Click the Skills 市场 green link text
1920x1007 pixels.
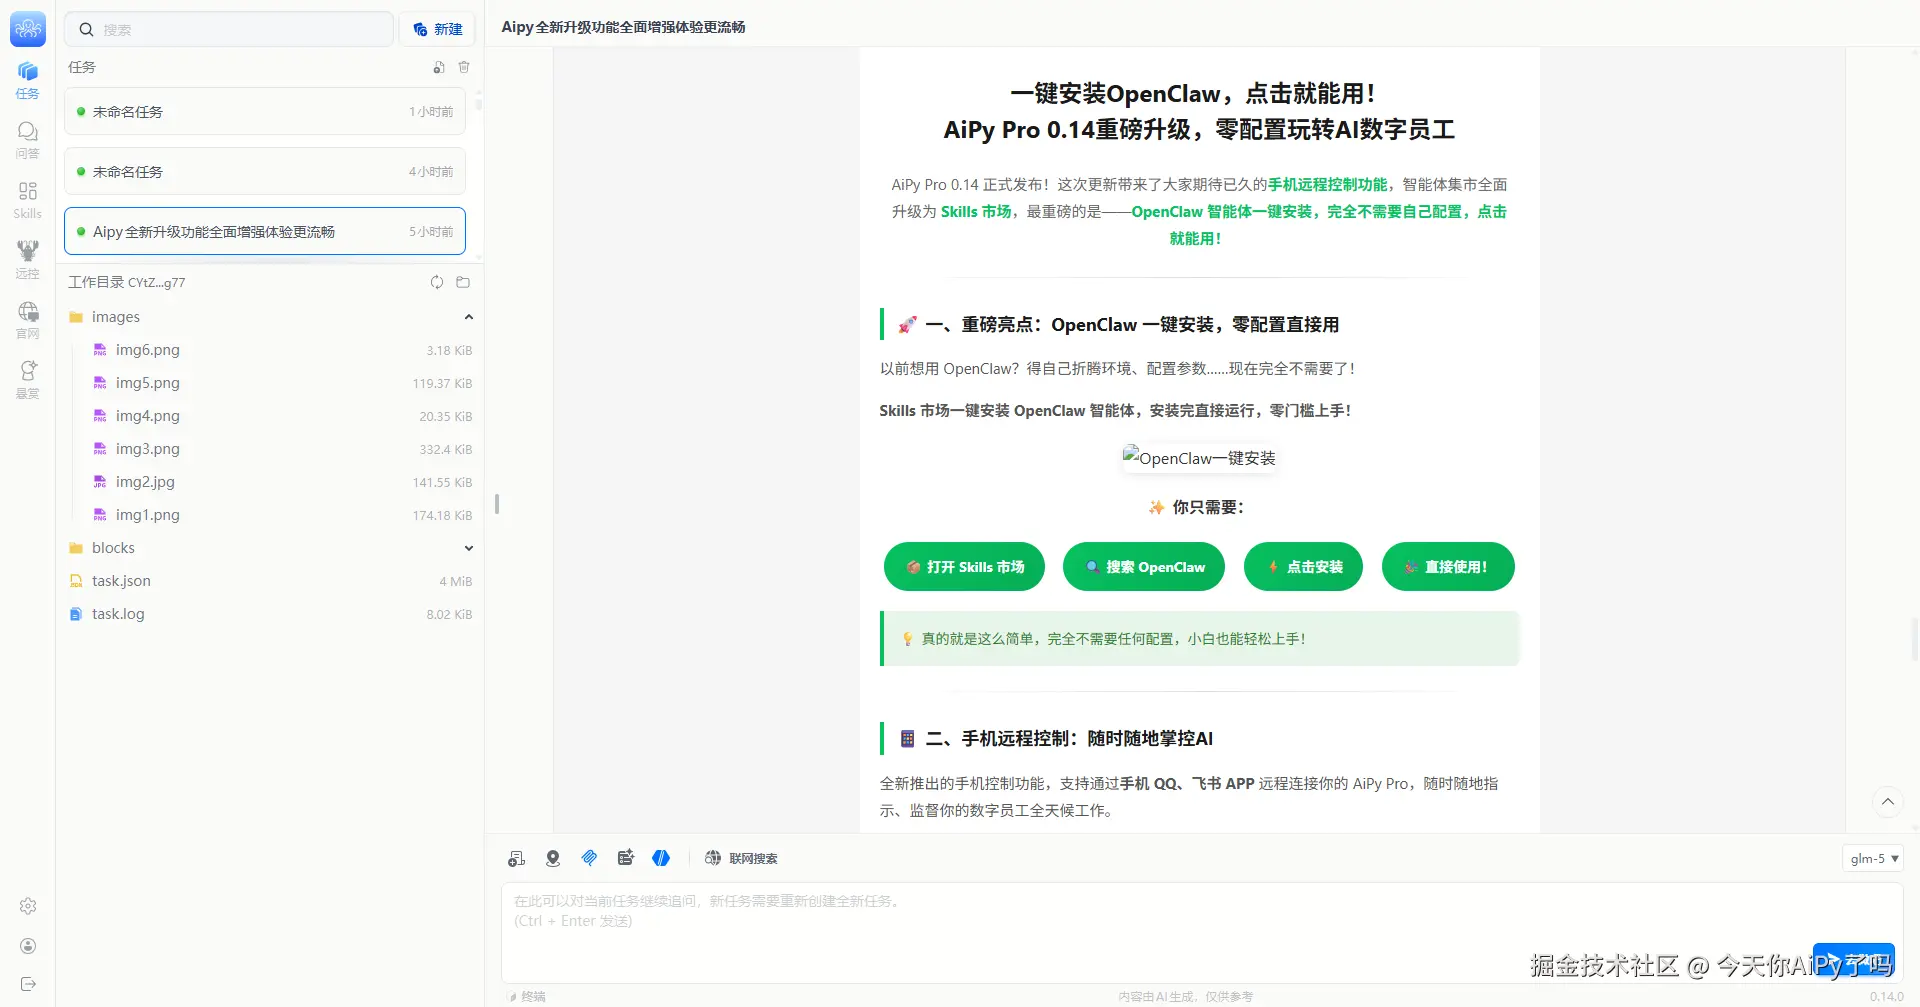pos(976,211)
